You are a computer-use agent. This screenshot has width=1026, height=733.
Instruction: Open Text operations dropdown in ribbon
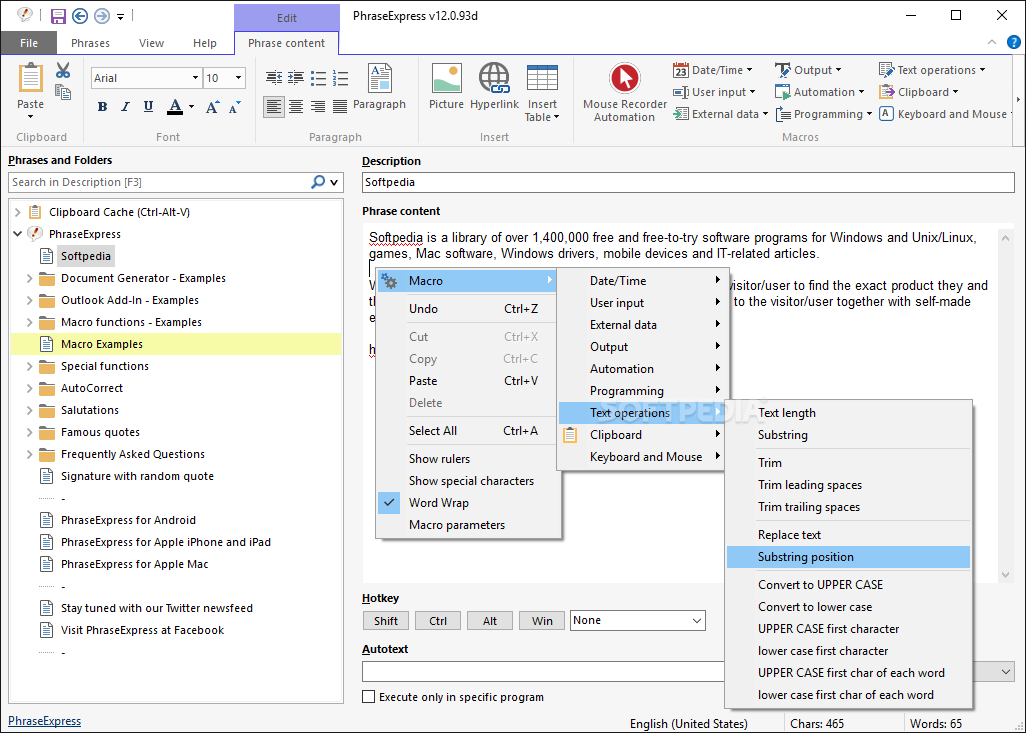coord(932,70)
